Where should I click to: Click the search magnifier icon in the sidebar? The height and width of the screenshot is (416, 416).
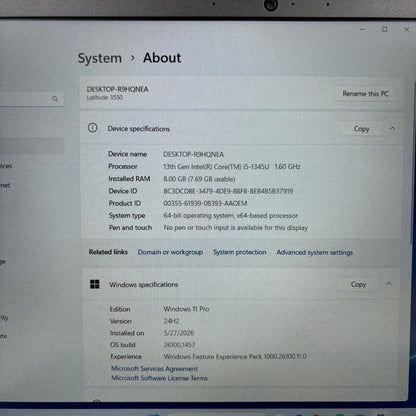[x=55, y=99]
